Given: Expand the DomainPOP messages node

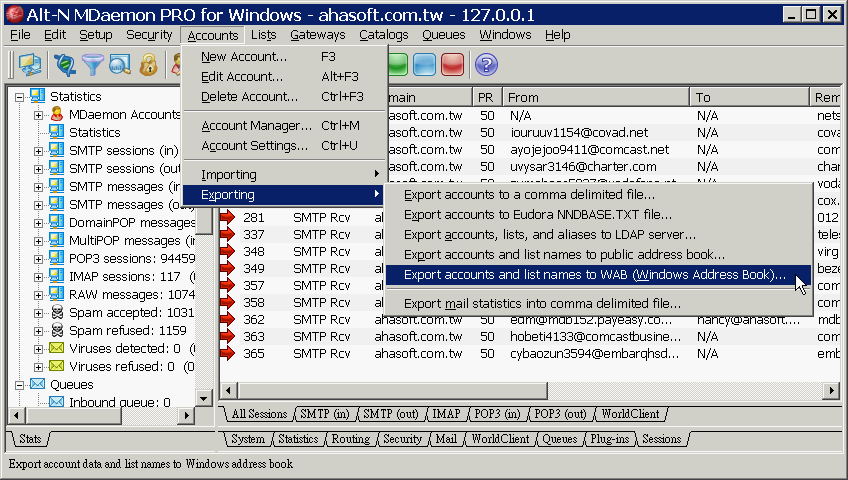Looking at the screenshot, I should tap(38, 223).
